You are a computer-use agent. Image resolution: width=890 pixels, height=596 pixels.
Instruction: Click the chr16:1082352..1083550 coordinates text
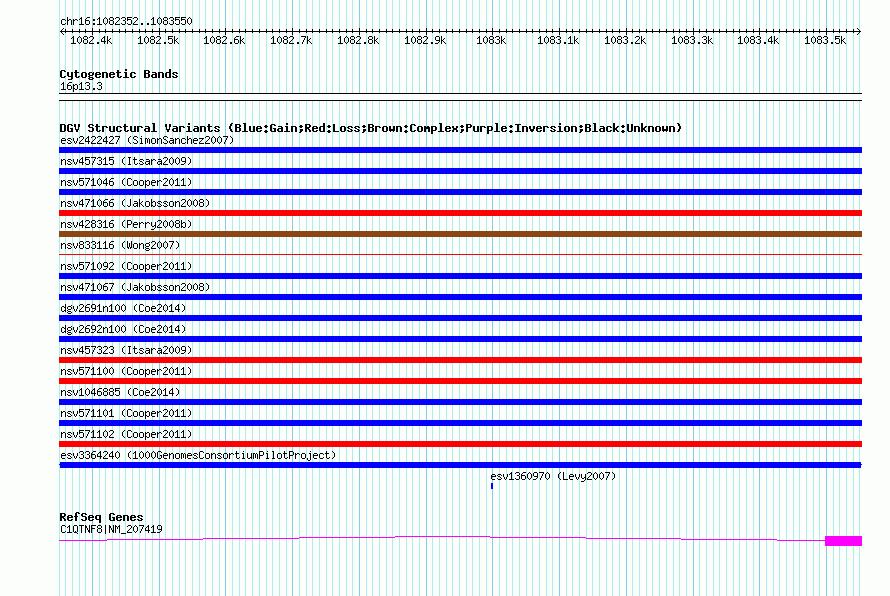pyautogui.click(x=126, y=21)
